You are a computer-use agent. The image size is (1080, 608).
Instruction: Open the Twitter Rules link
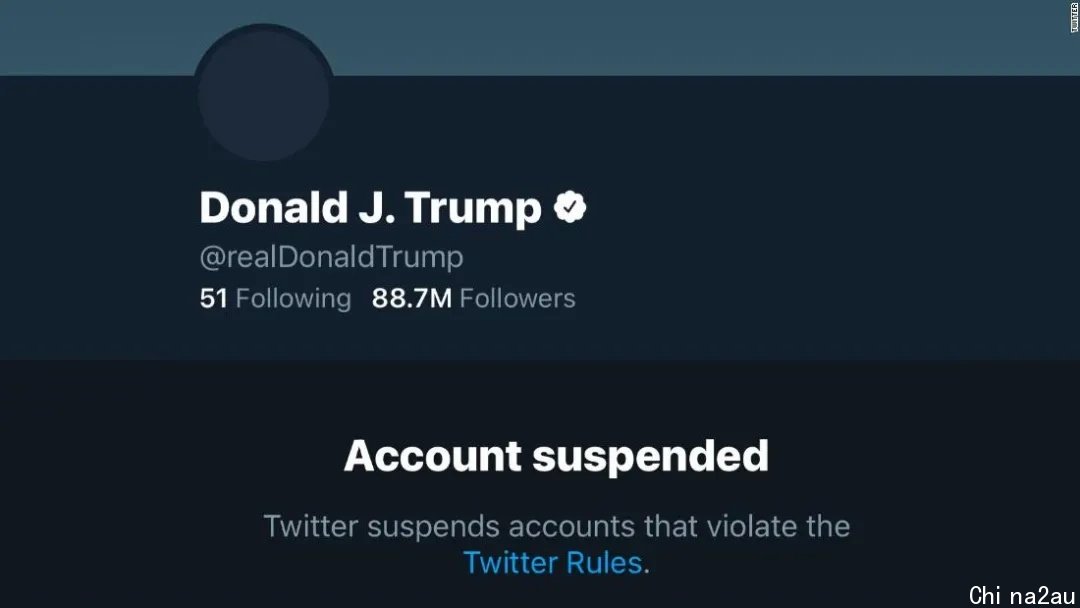tap(553, 563)
